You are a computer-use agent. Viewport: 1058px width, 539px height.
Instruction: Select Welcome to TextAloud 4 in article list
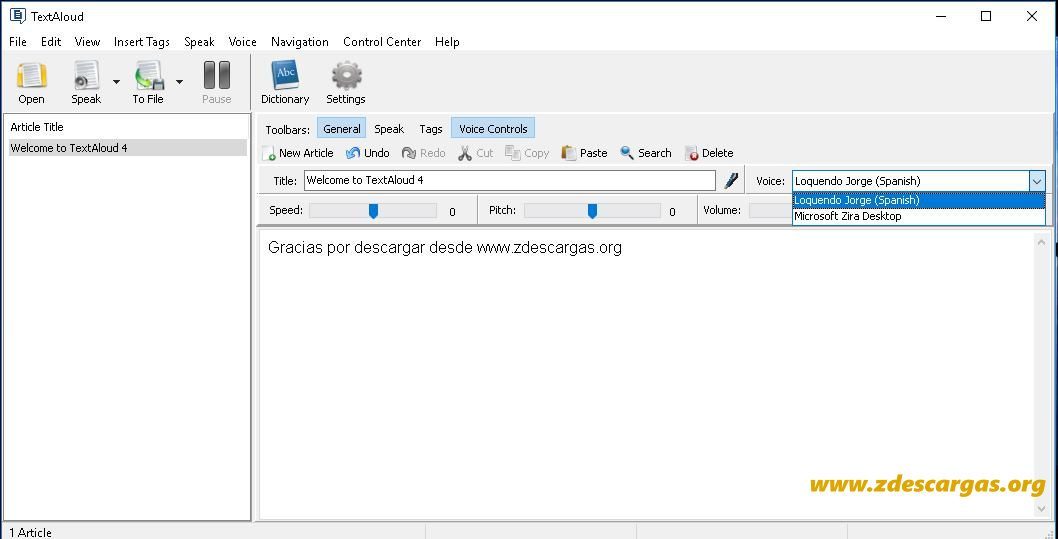click(128, 148)
